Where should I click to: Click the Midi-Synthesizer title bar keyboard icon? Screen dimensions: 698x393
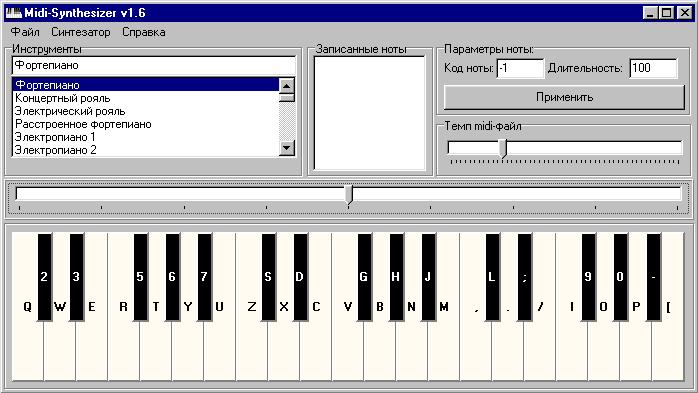tap(14, 13)
